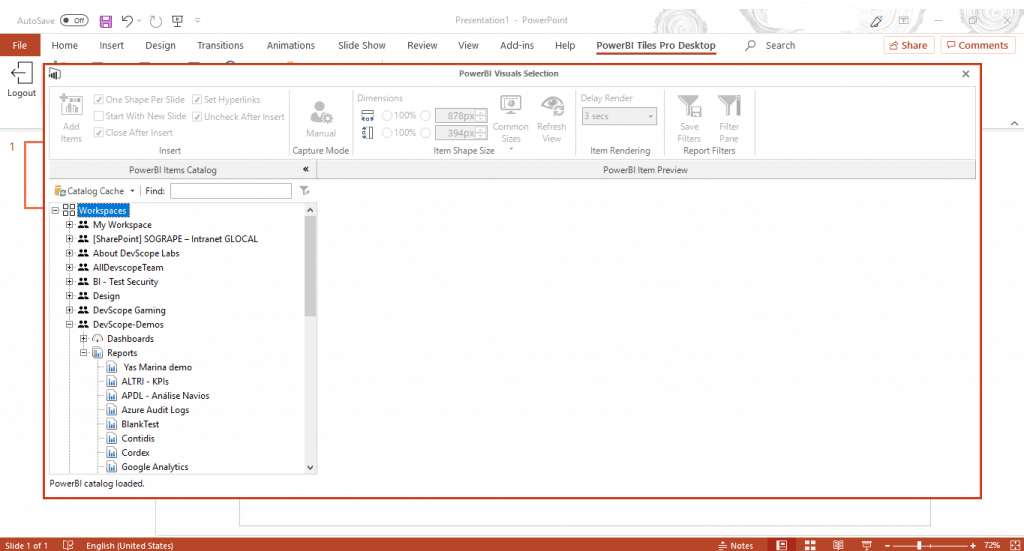Image resolution: width=1024 pixels, height=551 pixels.
Task: Open the Delay Render 3 secs dropdown
Action: tap(619, 116)
